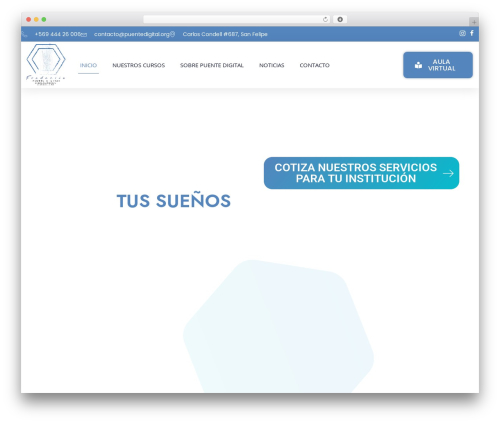The width and height of the screenshot is (500, 423).
Task: Open the Facebook page icon
Action: point(472,33)
